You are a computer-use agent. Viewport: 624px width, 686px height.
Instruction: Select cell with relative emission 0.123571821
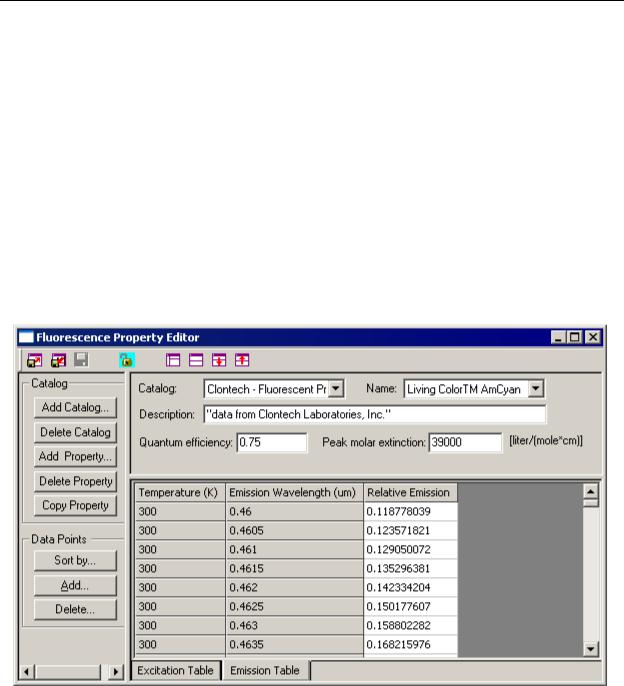410,531
